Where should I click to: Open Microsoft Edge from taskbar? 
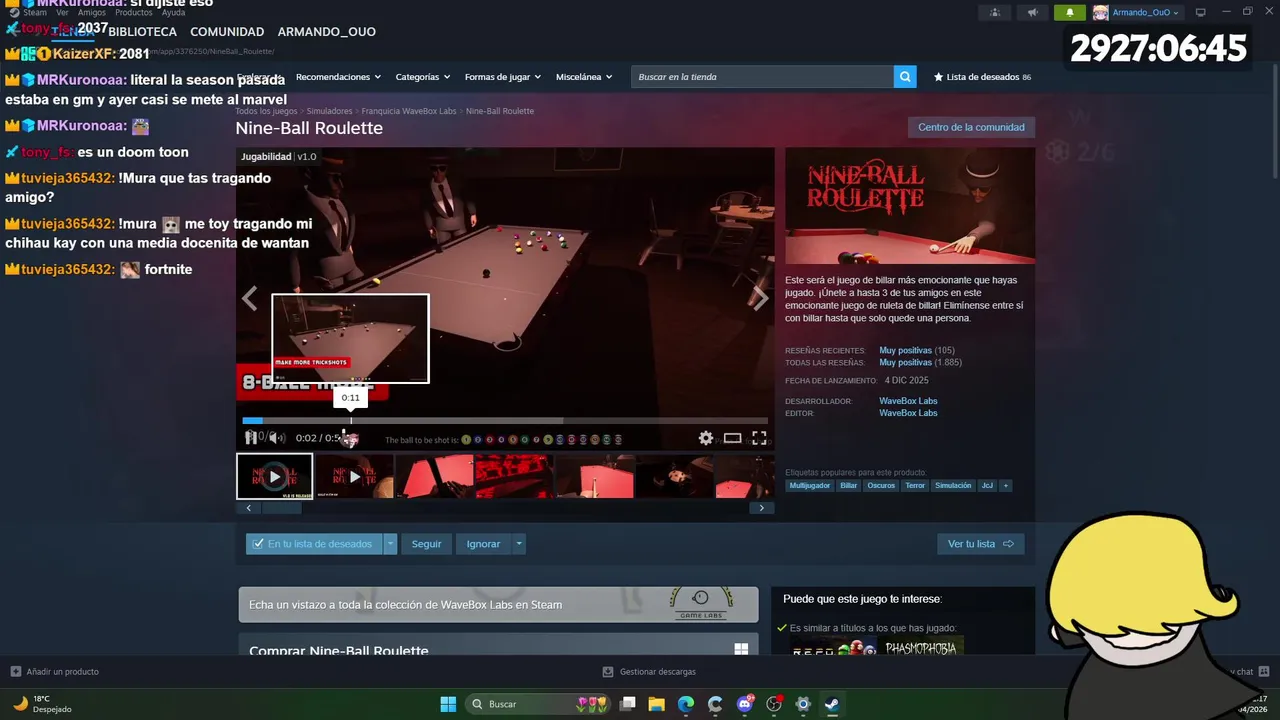686,704
